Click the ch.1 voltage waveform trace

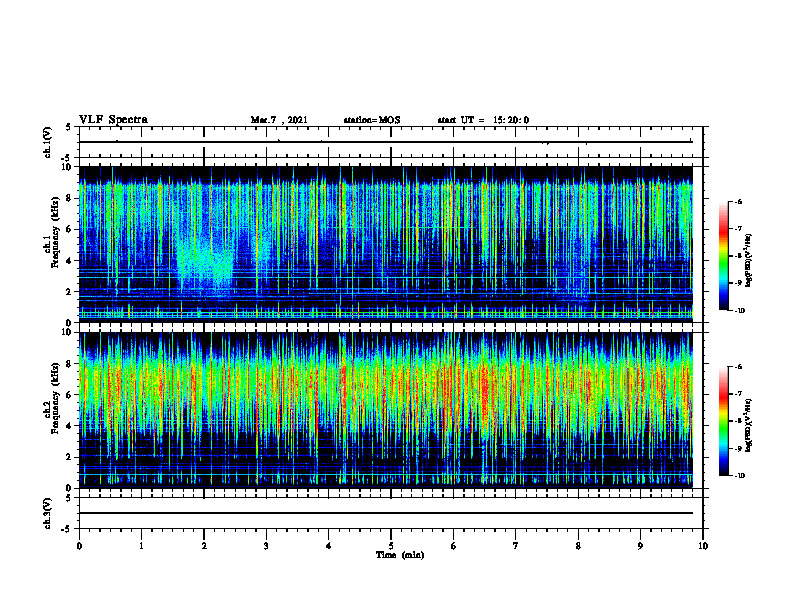(x=386, y=142)
